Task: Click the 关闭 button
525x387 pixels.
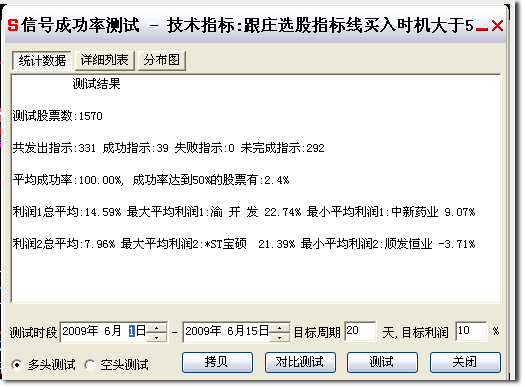Action: coord(465,362)
